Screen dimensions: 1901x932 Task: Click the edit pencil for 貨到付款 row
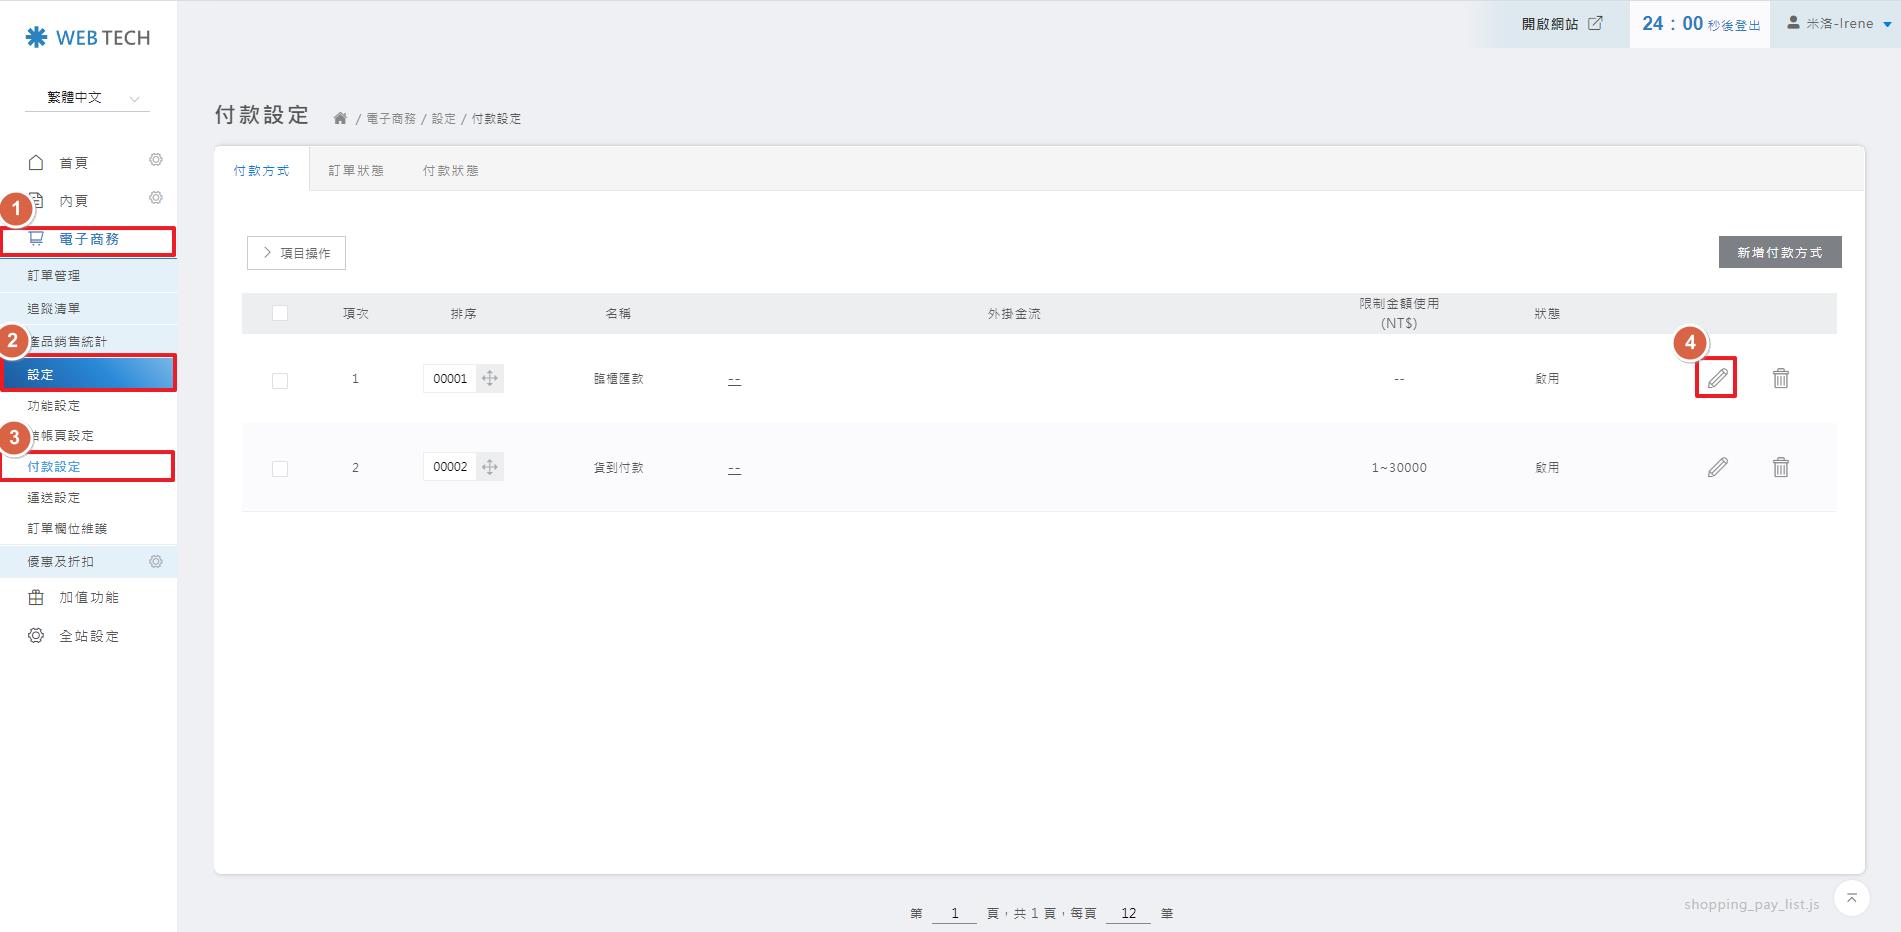pos(1716,467)
